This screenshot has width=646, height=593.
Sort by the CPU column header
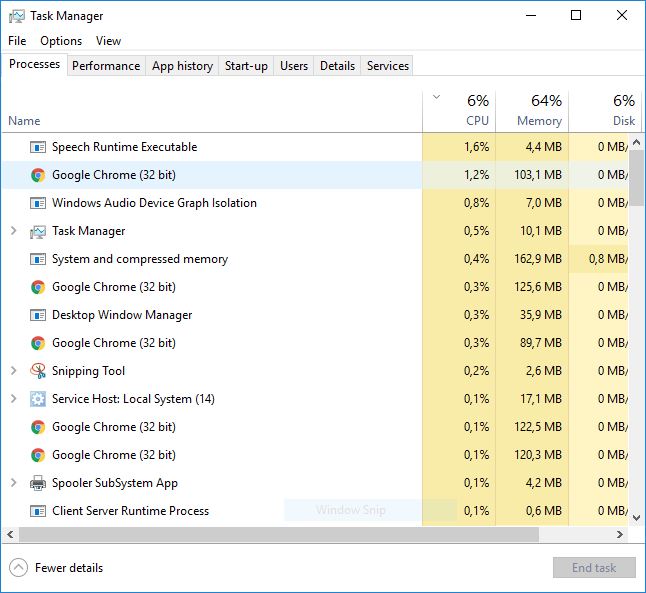point(459,110)
